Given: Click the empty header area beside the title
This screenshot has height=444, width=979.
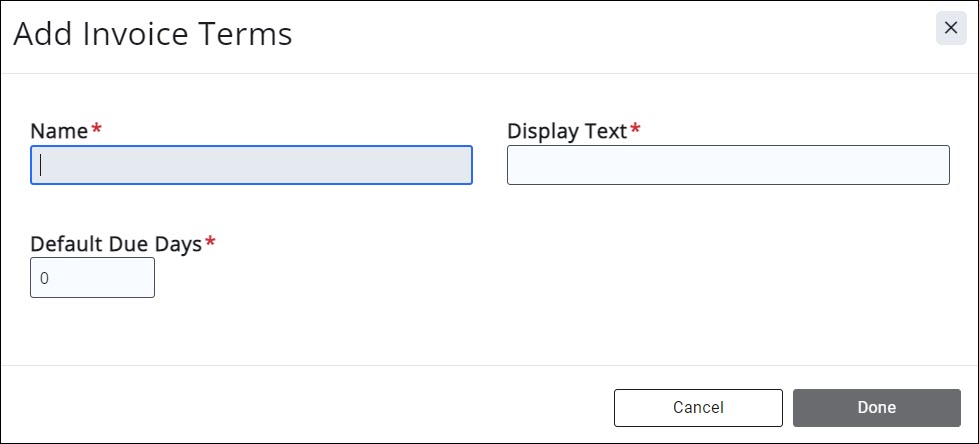Looking at the screenshot, I should coord(600,35).
